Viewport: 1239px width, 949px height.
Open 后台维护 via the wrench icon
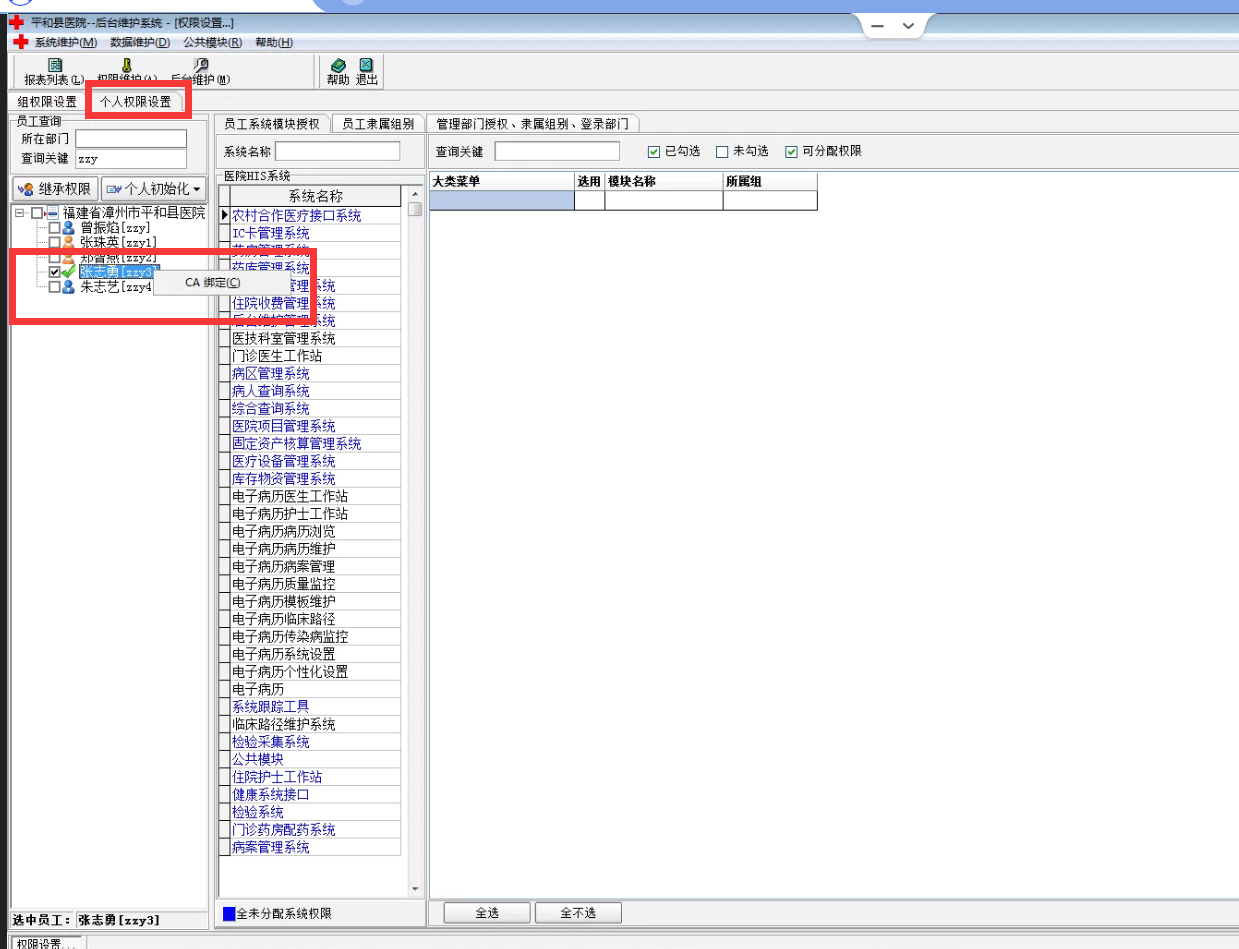point(201,65)
